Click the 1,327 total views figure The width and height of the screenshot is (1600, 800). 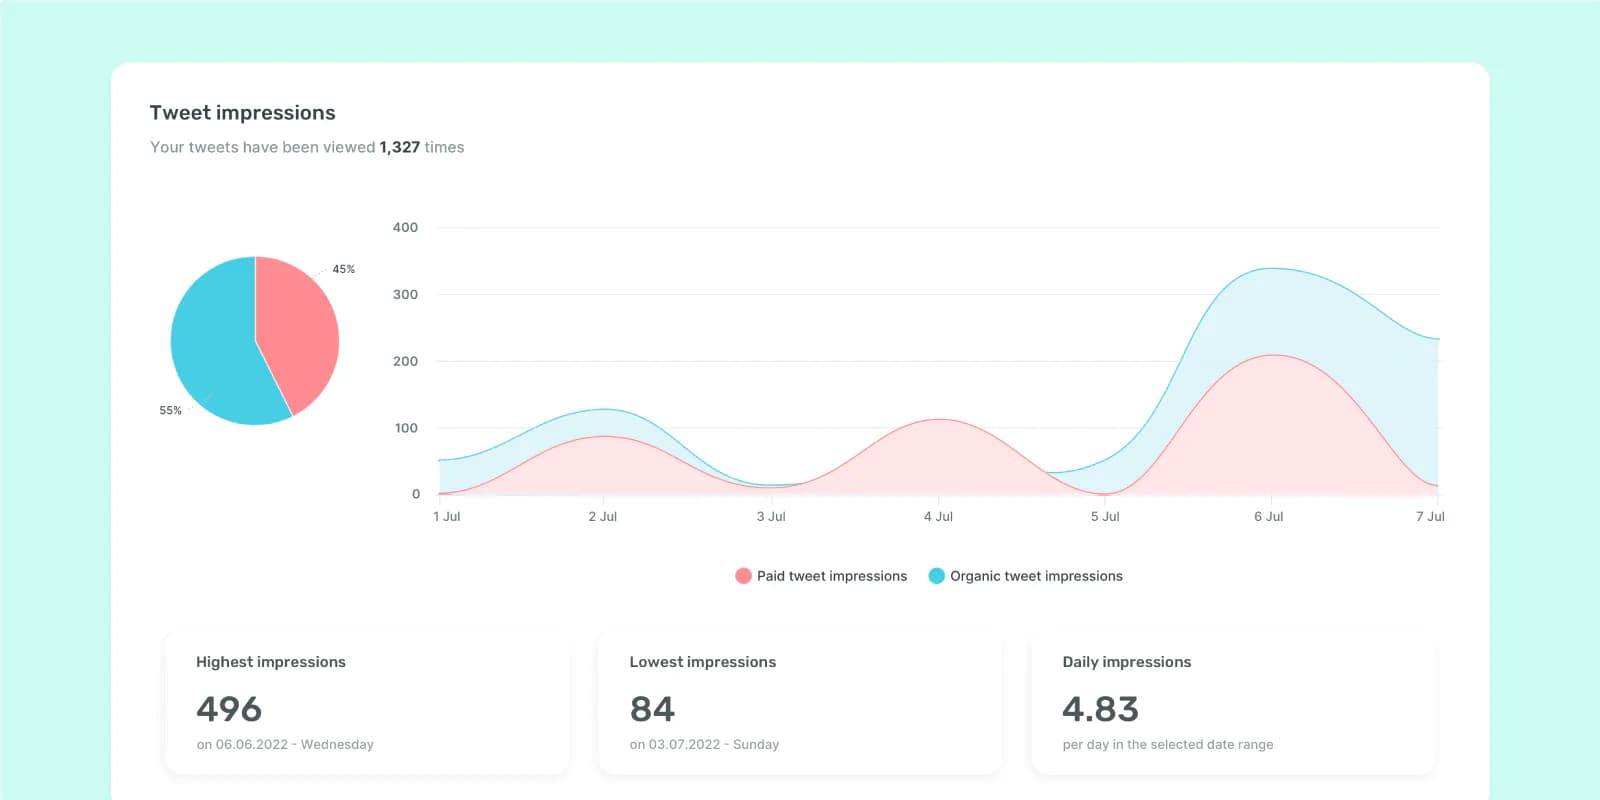click(x=400, y=147)
